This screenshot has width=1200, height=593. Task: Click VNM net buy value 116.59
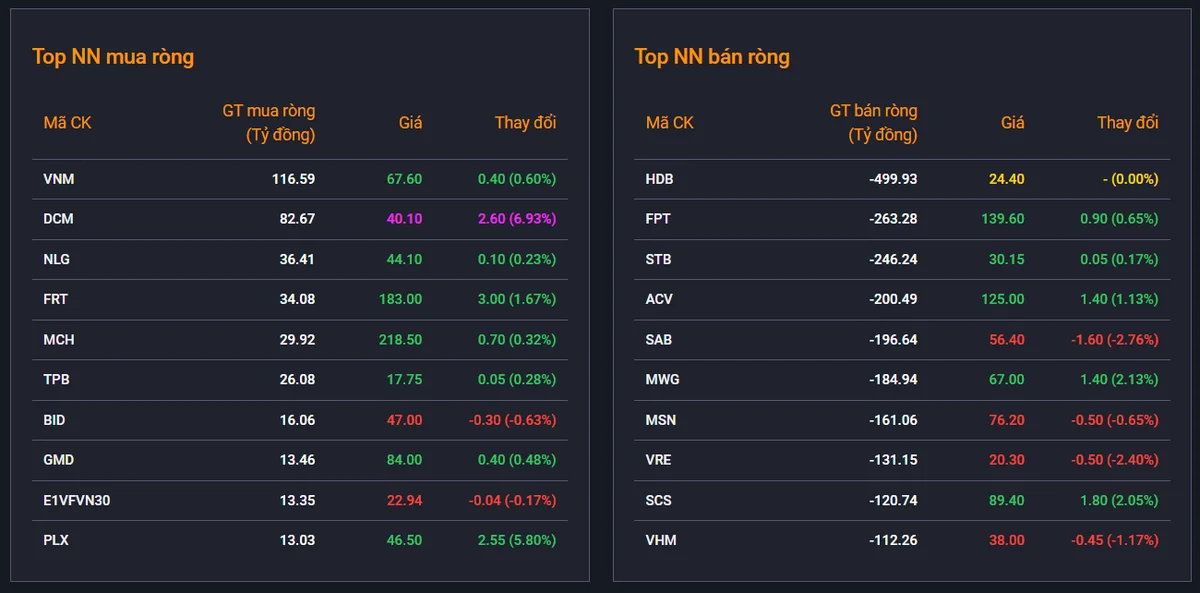[x=293, y=179]
